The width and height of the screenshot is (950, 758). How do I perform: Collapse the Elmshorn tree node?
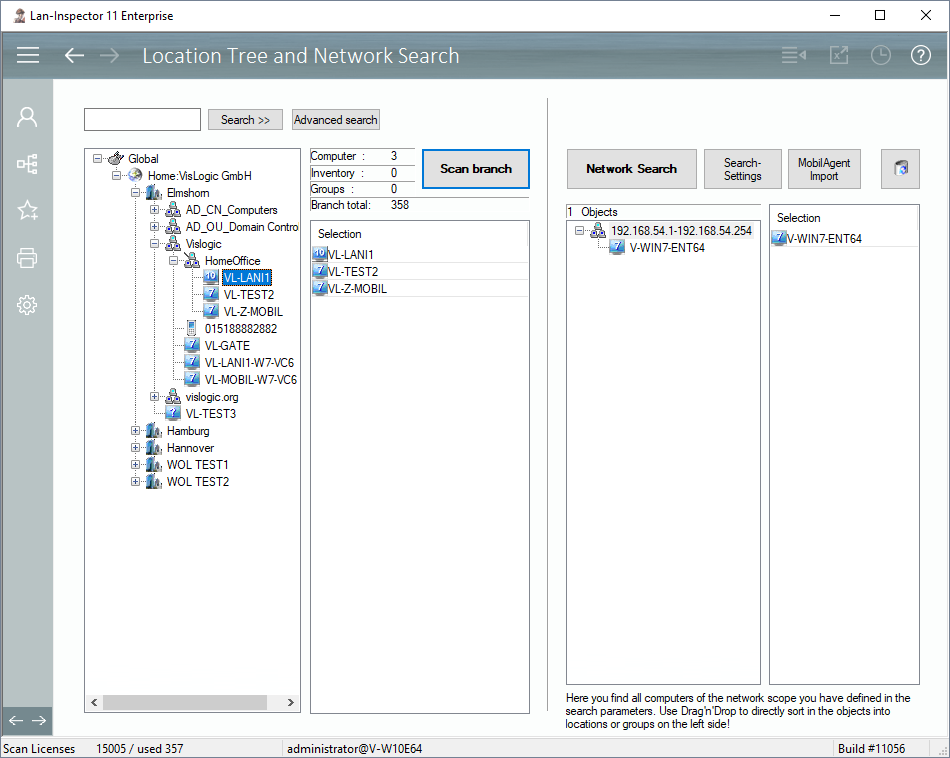click(136, 193)
